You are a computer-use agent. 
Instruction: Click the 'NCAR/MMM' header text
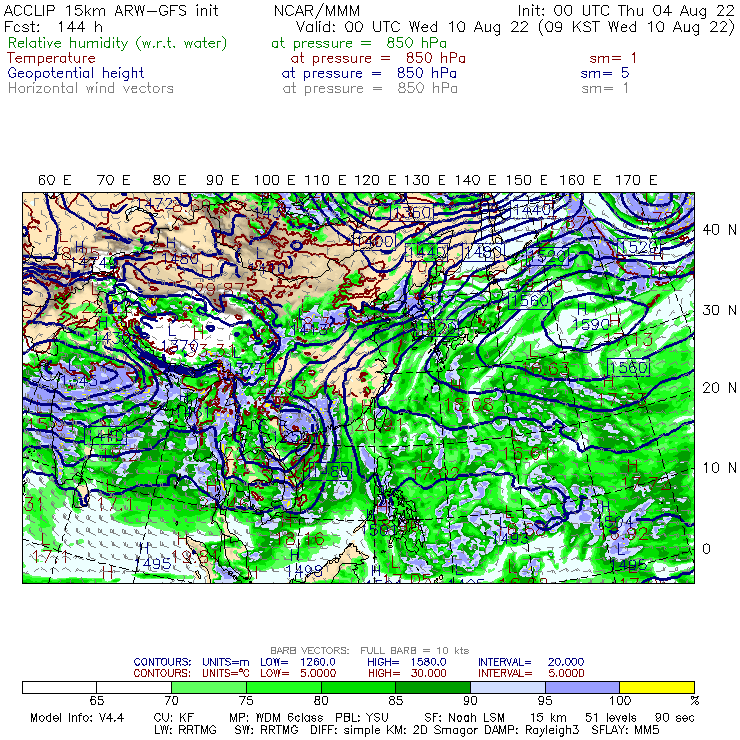click(317, 11)
